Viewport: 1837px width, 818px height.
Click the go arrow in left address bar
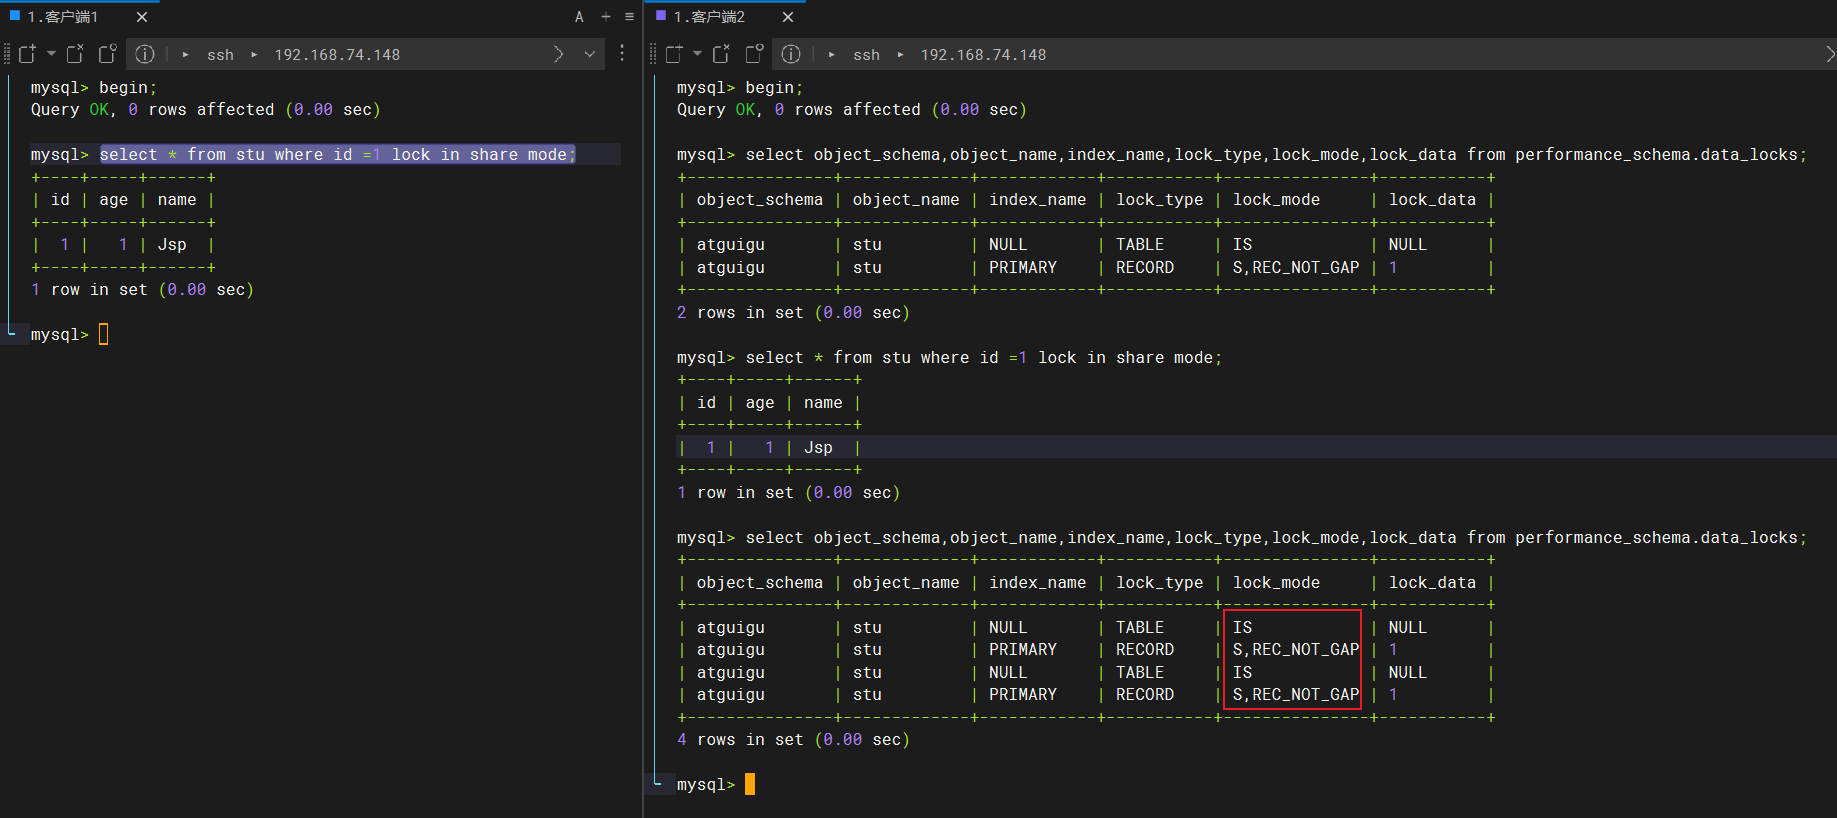click(559, 54)
